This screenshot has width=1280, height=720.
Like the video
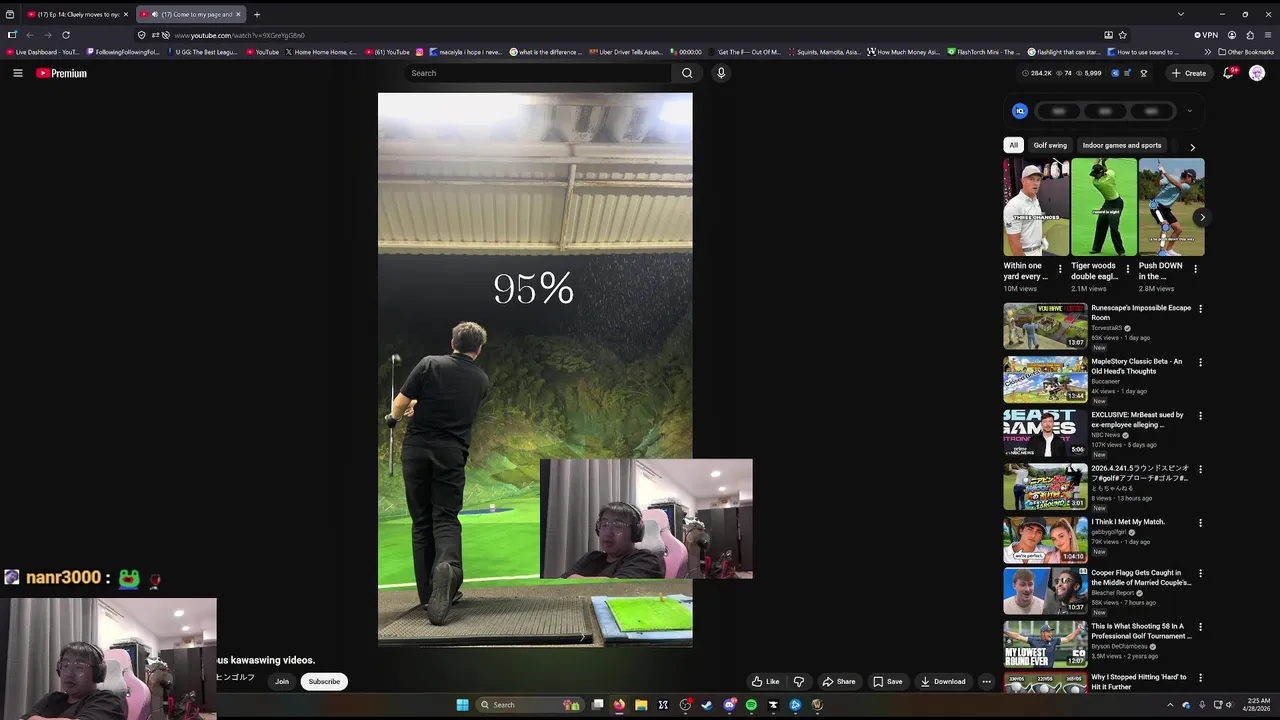pos(766,682)
